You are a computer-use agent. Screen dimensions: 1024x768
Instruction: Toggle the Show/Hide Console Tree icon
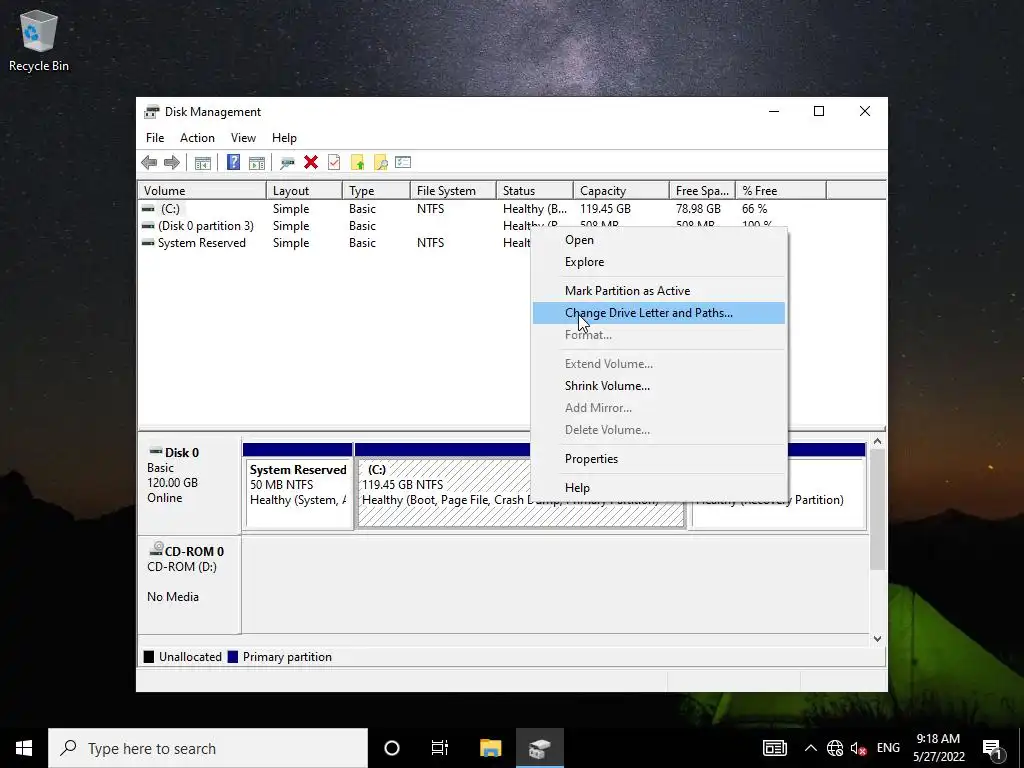(203, 163)
